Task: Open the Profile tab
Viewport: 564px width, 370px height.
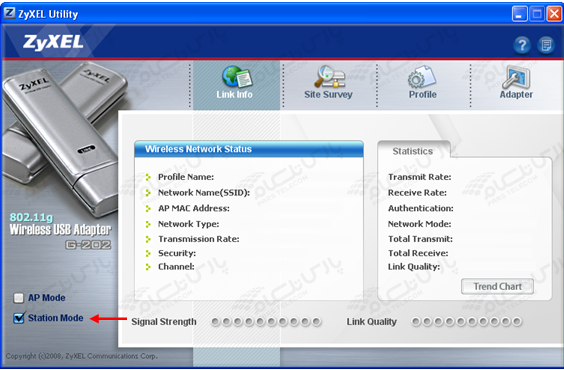Action: coord(423,85)
